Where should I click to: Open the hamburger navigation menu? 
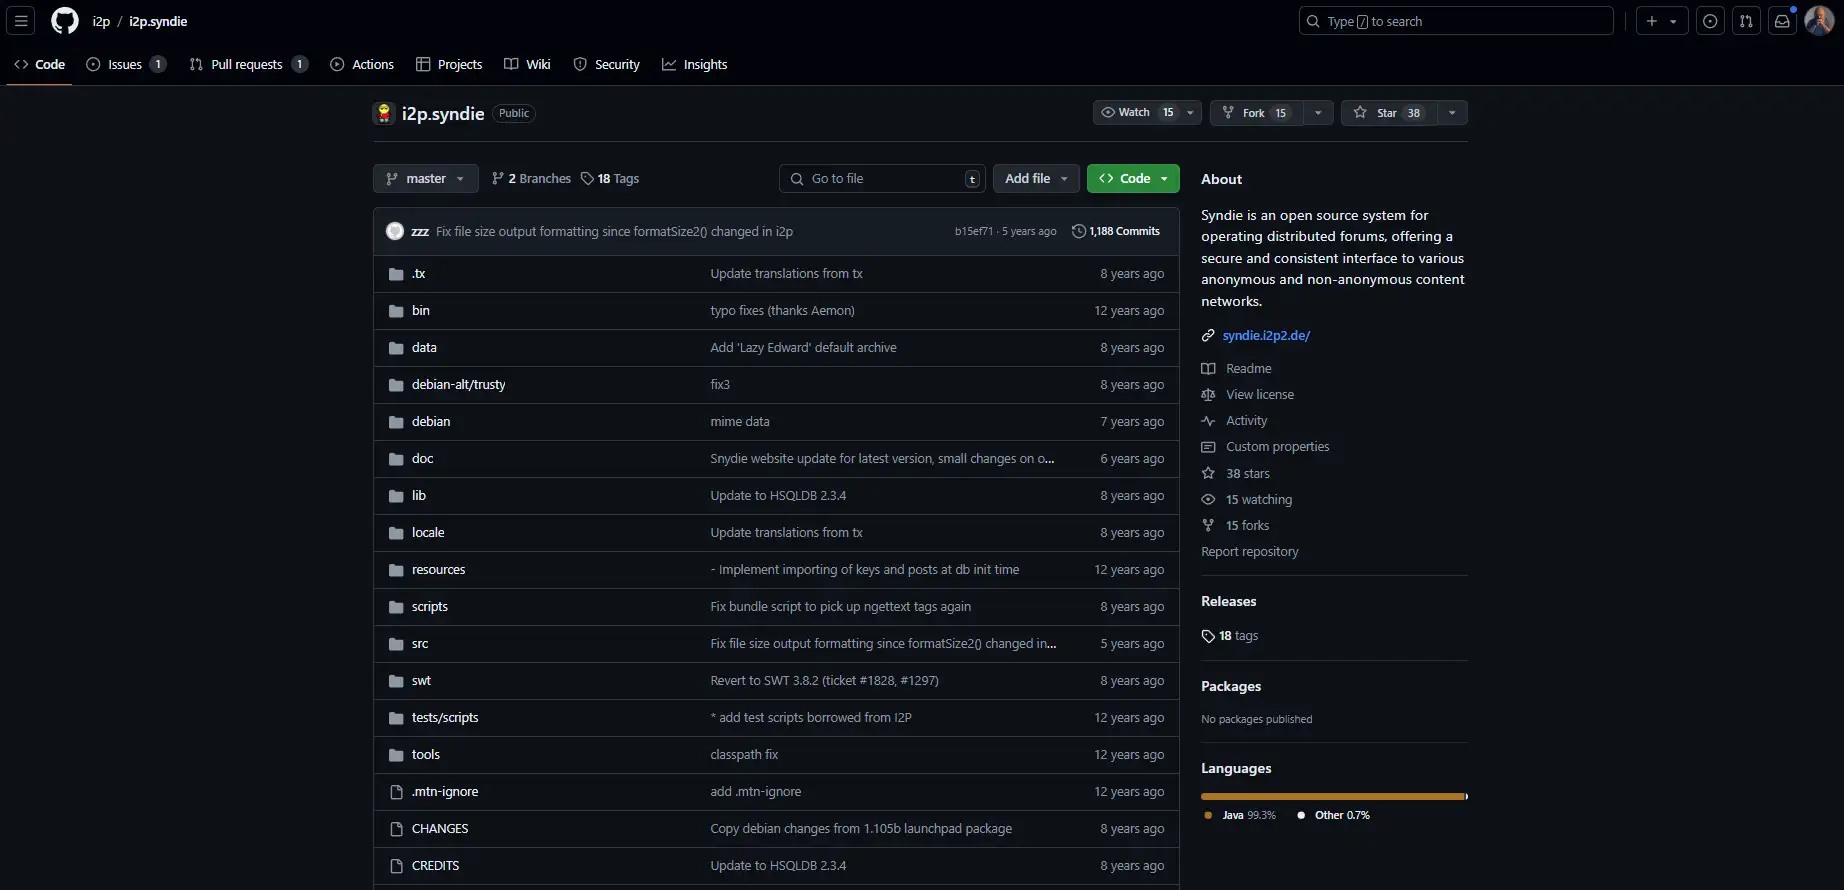[x=21, y=21]
